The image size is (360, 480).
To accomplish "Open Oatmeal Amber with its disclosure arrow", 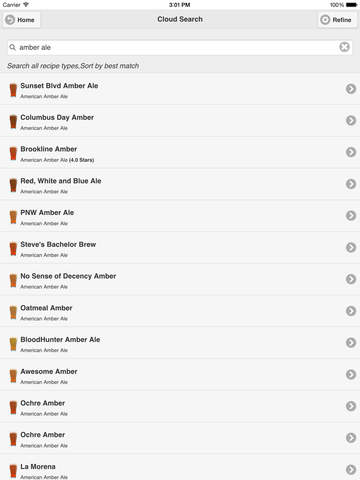I will [x=351, y=311].
